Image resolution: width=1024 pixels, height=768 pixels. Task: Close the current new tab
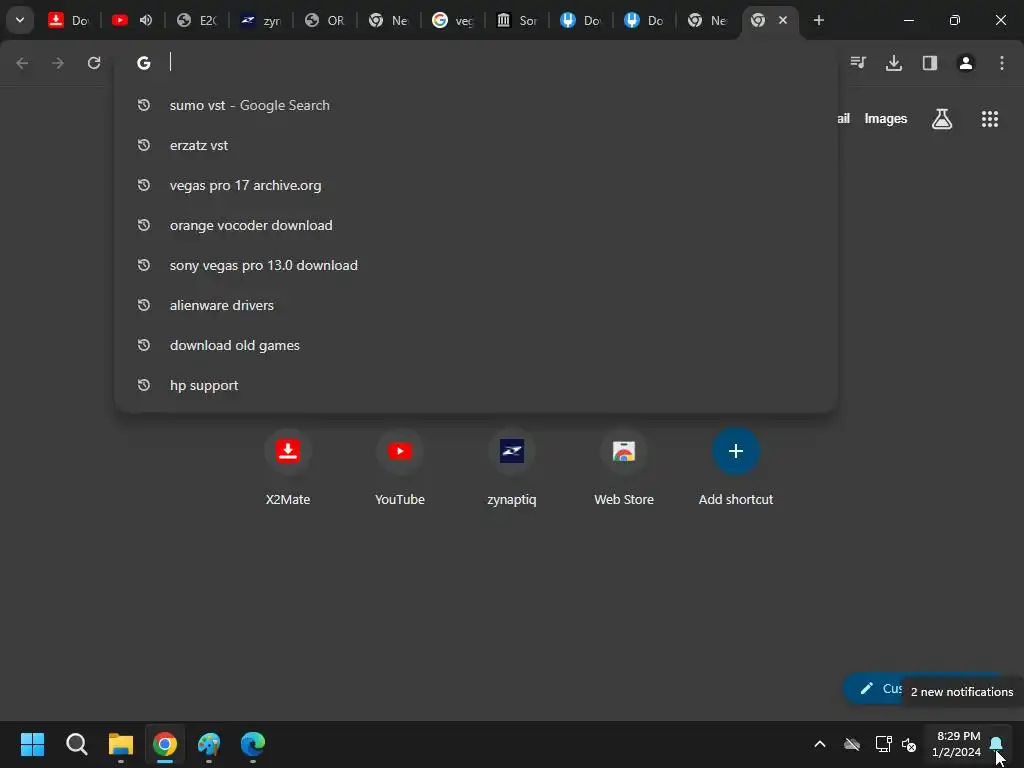(x=783, y=20)
